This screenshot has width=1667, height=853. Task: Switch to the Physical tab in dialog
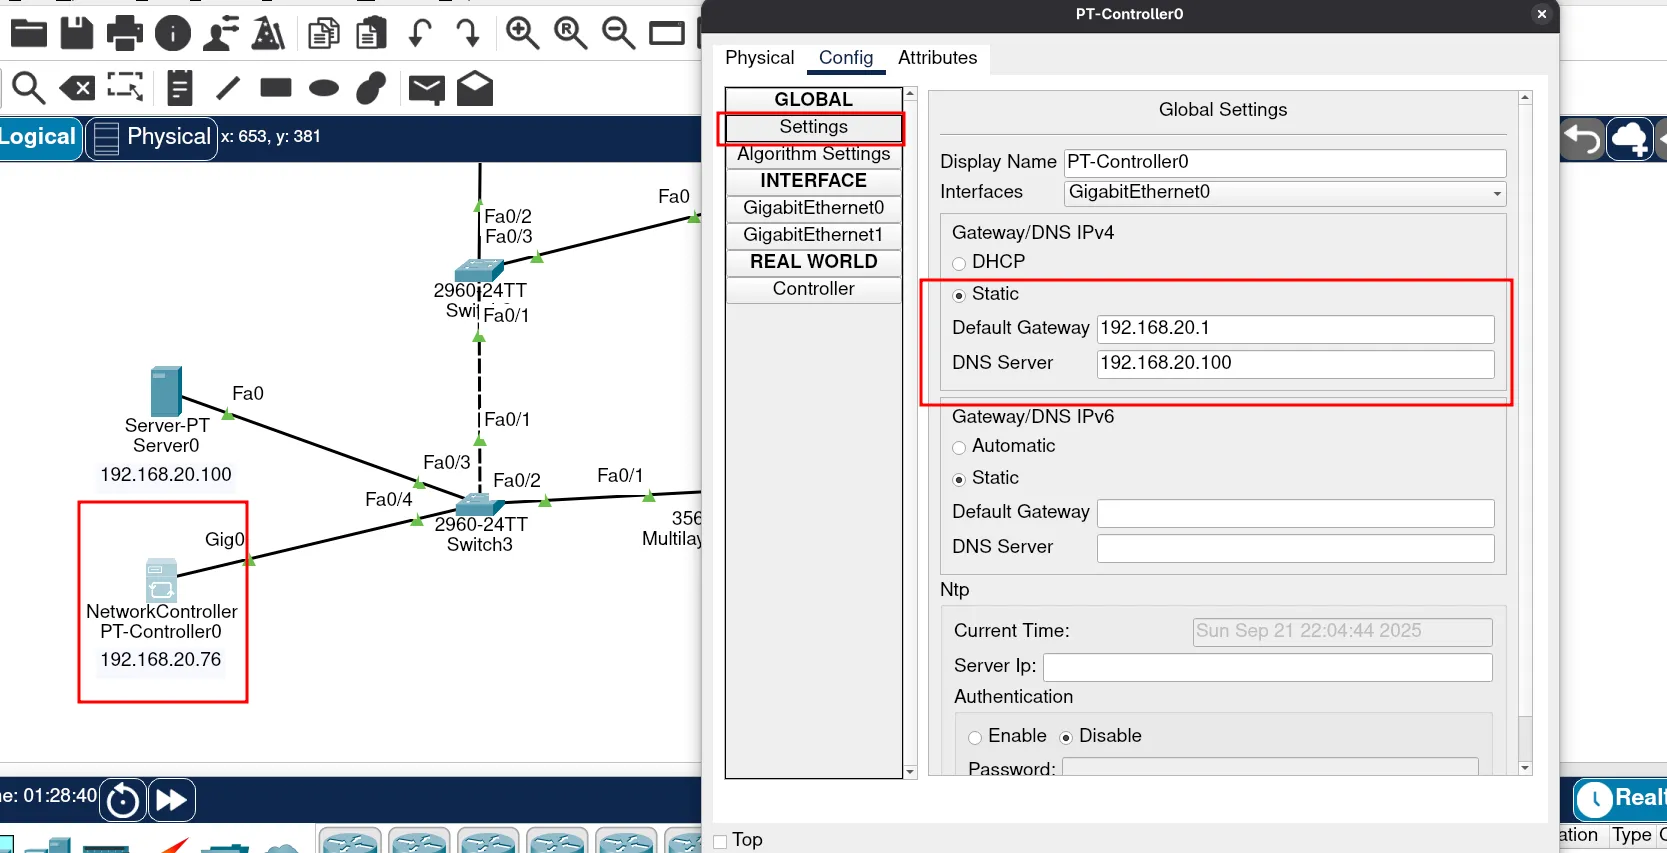pyautogui.click(x=759, y=58)
